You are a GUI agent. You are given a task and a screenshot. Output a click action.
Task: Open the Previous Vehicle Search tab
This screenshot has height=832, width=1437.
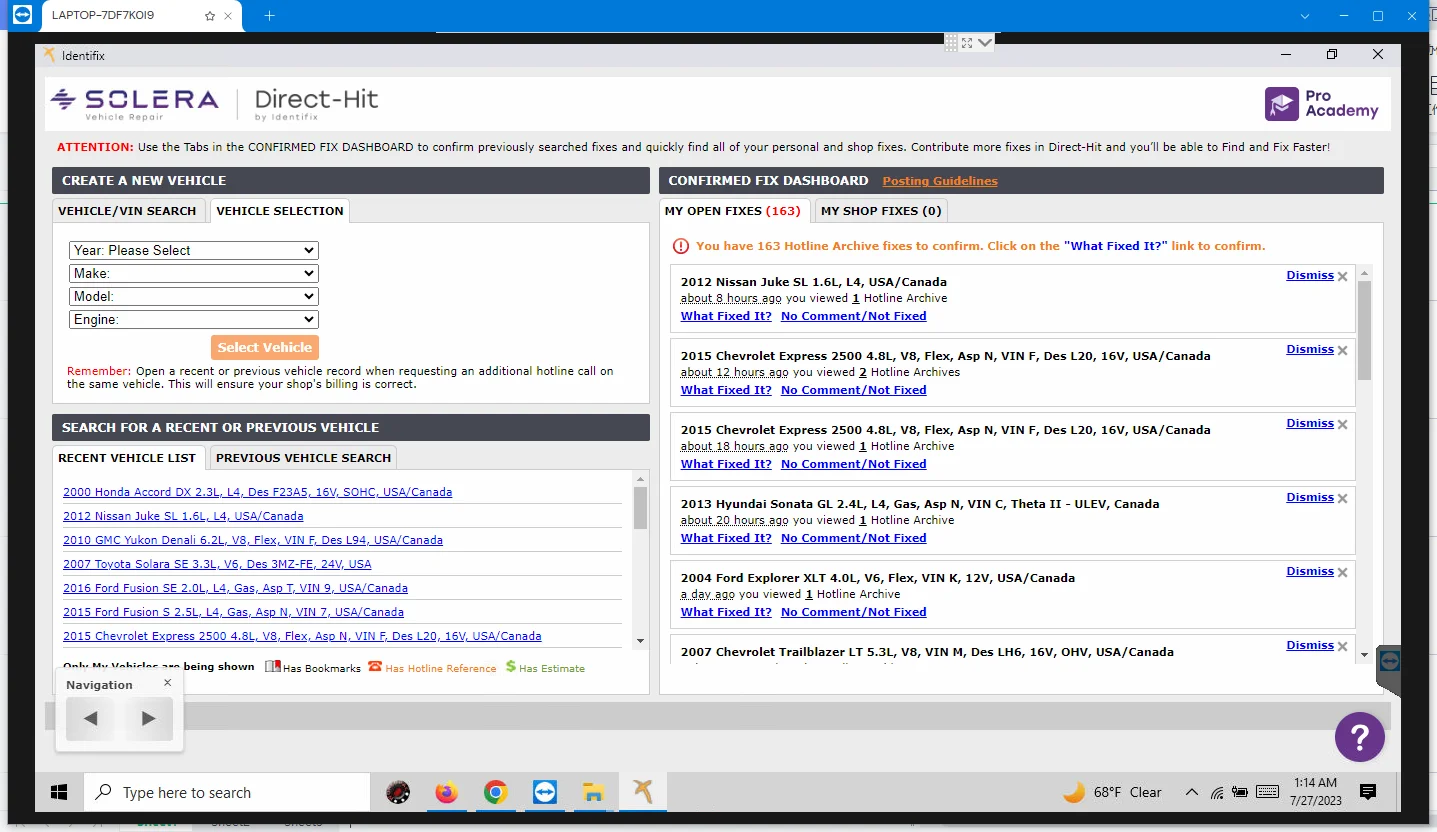(304, 458)
